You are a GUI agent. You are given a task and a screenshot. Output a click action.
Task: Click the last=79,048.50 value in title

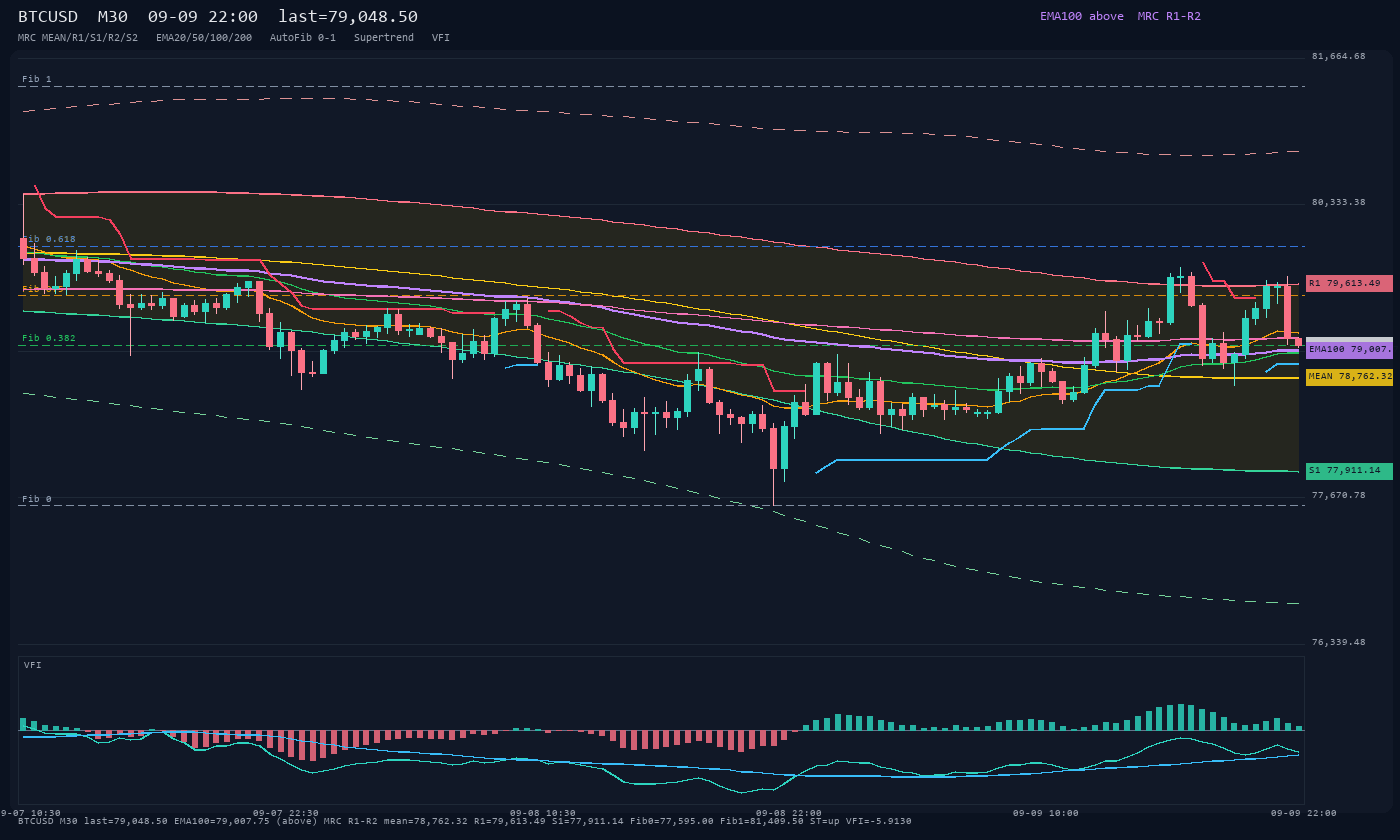pos(348,16)
